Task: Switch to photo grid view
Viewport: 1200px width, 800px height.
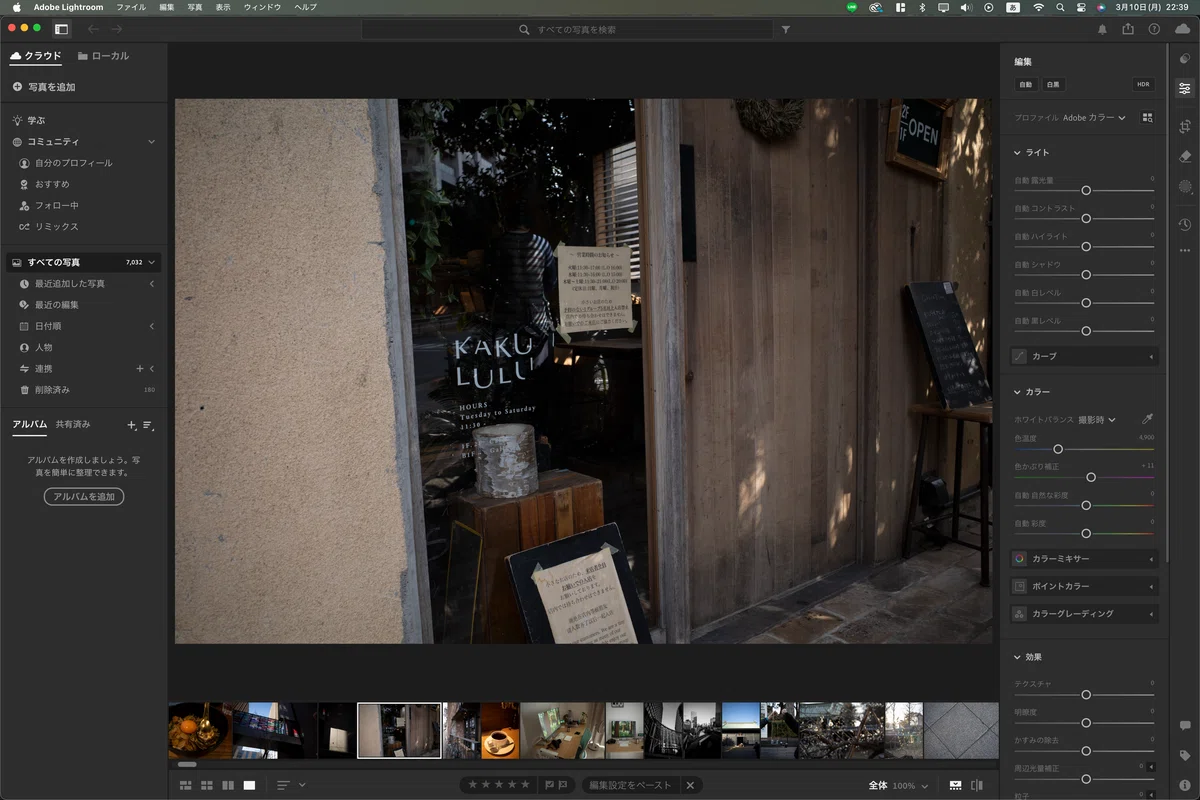Action: [x=187, y=785]
